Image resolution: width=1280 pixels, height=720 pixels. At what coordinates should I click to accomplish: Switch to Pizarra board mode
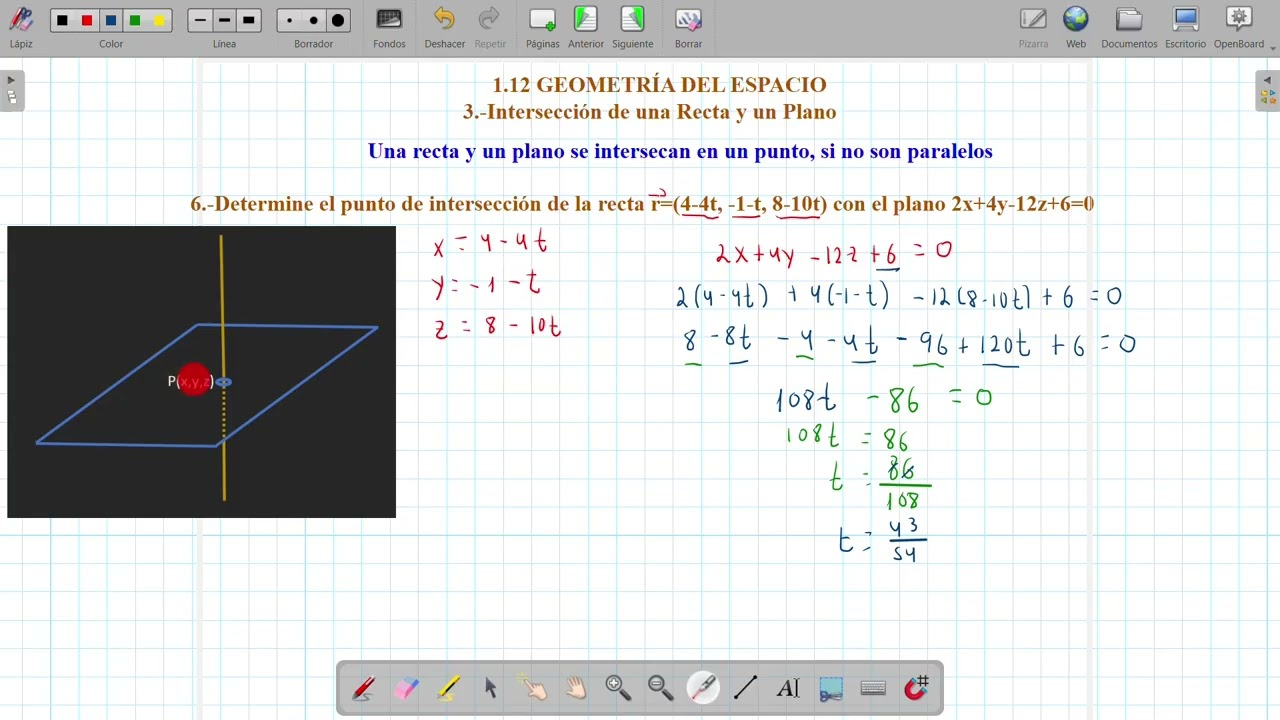[x=1033, y=26]
